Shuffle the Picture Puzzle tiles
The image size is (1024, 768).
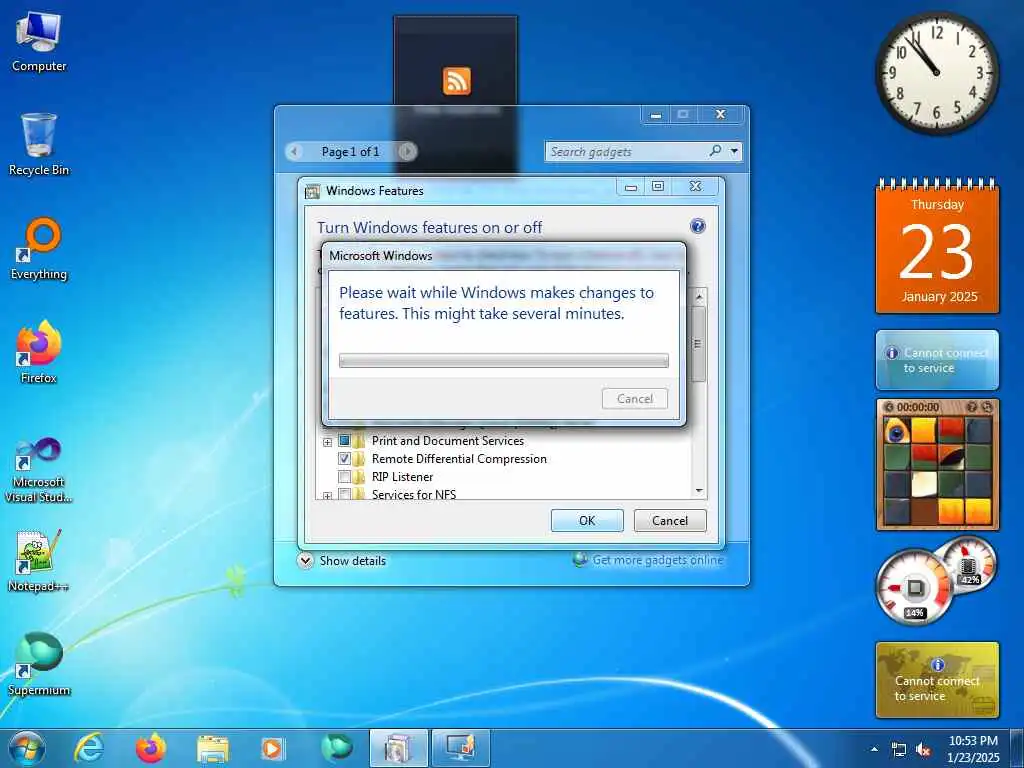coord(987,407)
